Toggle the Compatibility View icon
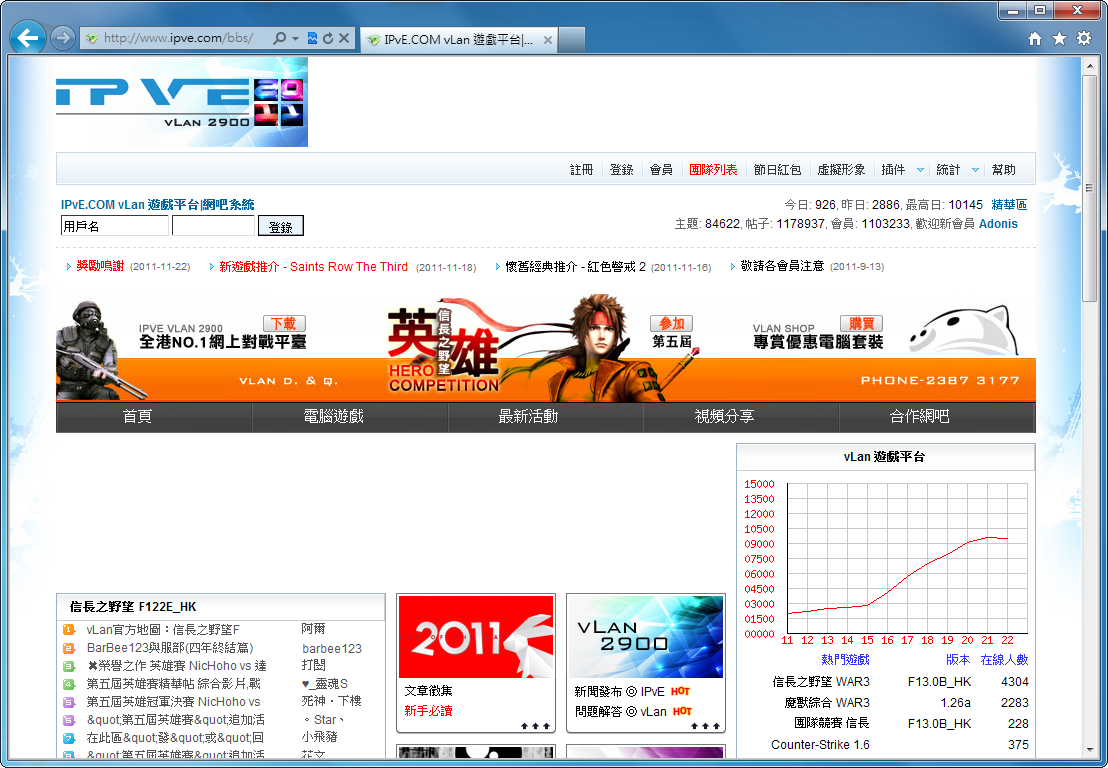This screenshot has width=1108, height=768. point(312,38)
